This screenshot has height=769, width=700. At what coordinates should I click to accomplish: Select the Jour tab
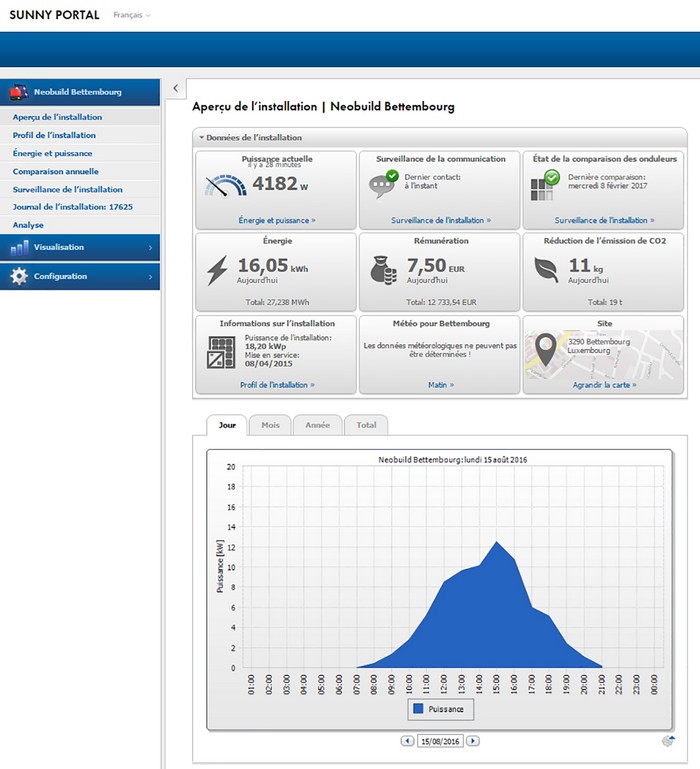tap(227, 425)
